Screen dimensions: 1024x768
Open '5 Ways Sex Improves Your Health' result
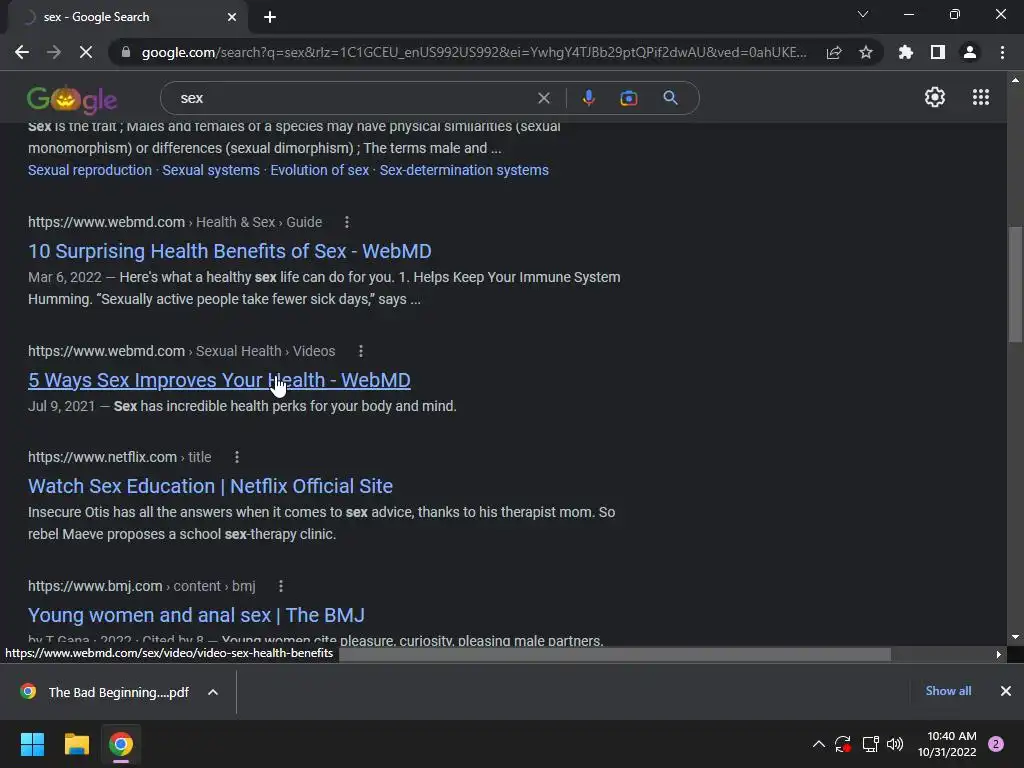click(219, 380)
